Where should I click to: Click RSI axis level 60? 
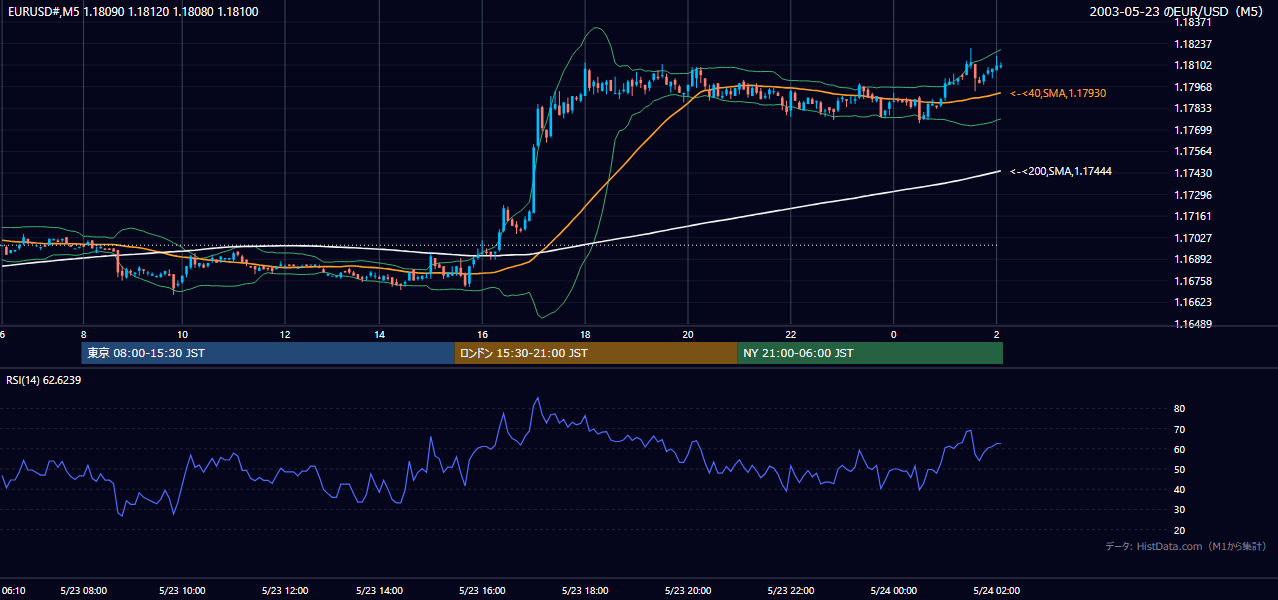tap(1179, 449)
